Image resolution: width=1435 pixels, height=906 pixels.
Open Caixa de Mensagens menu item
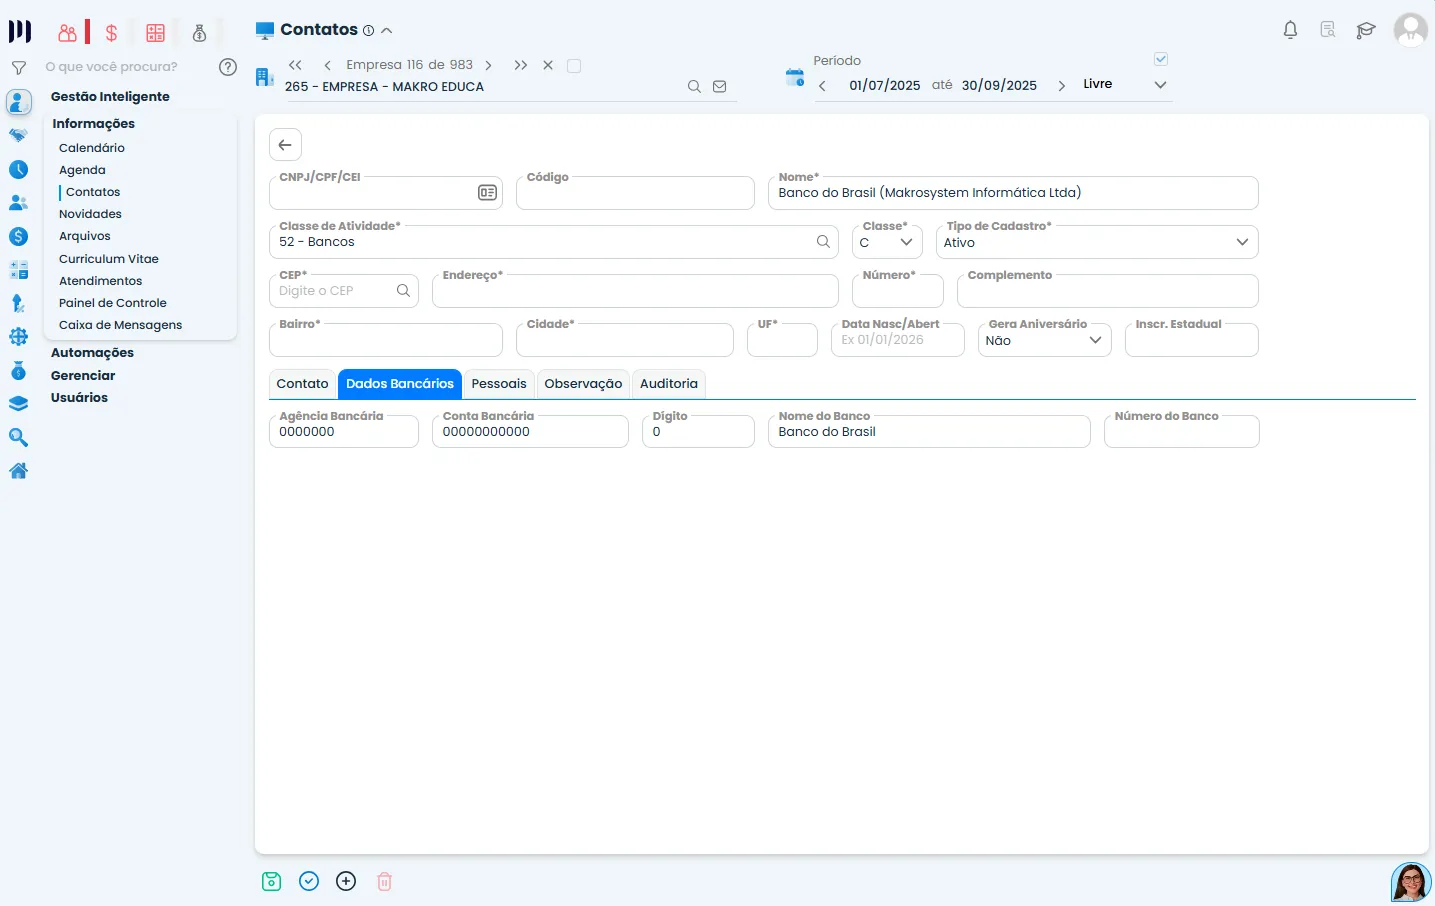(120, 325)
